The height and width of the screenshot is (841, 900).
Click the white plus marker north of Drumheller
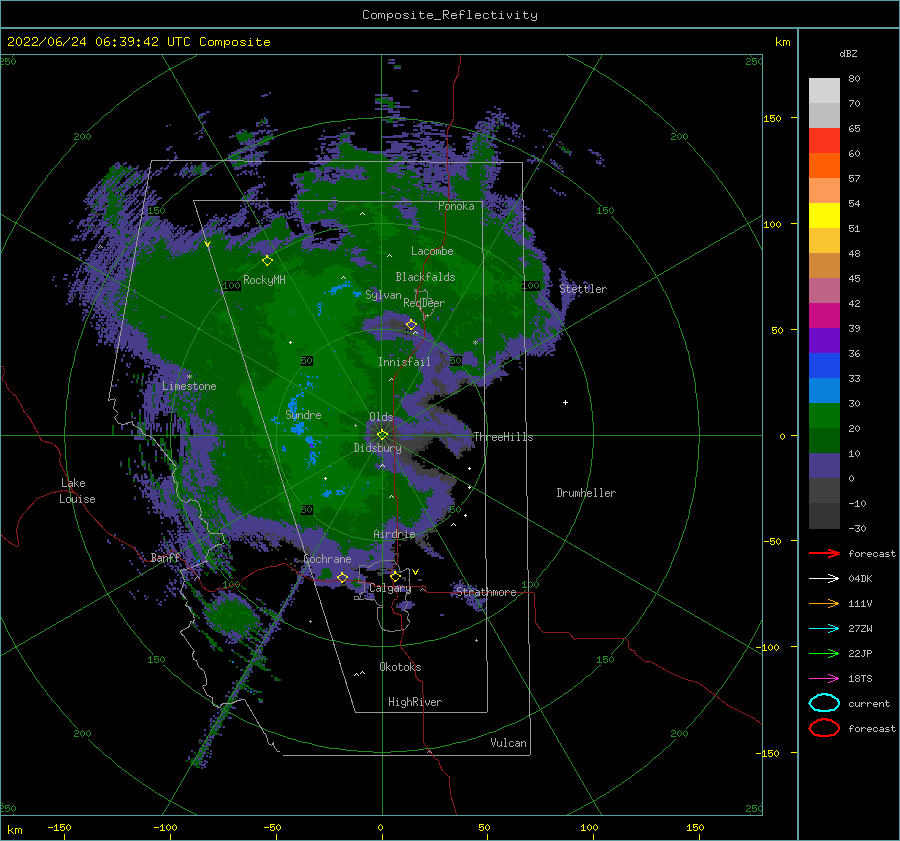565,402
